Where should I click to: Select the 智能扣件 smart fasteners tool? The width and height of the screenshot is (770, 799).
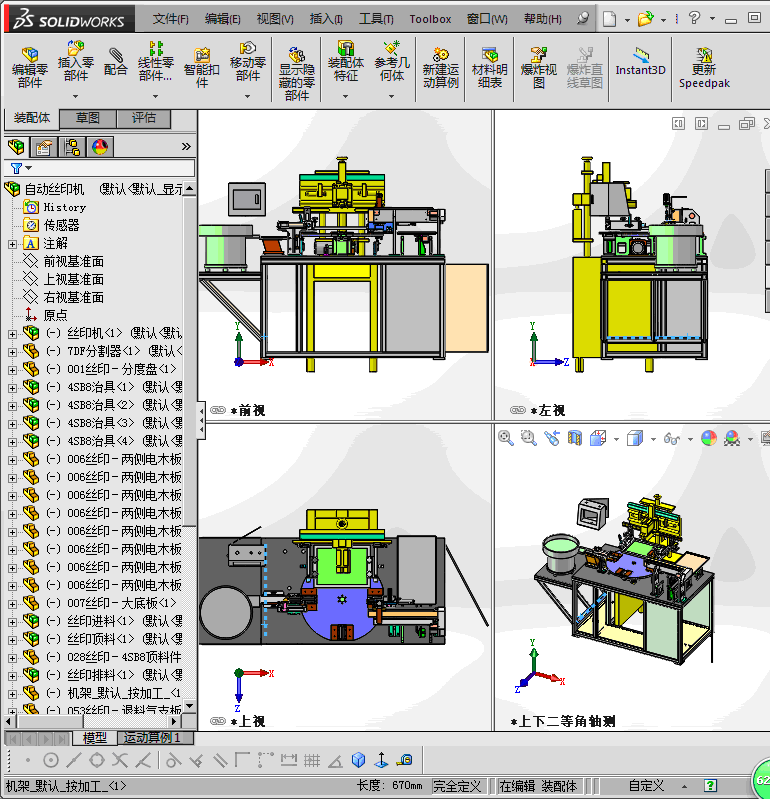tap(202, 68)
